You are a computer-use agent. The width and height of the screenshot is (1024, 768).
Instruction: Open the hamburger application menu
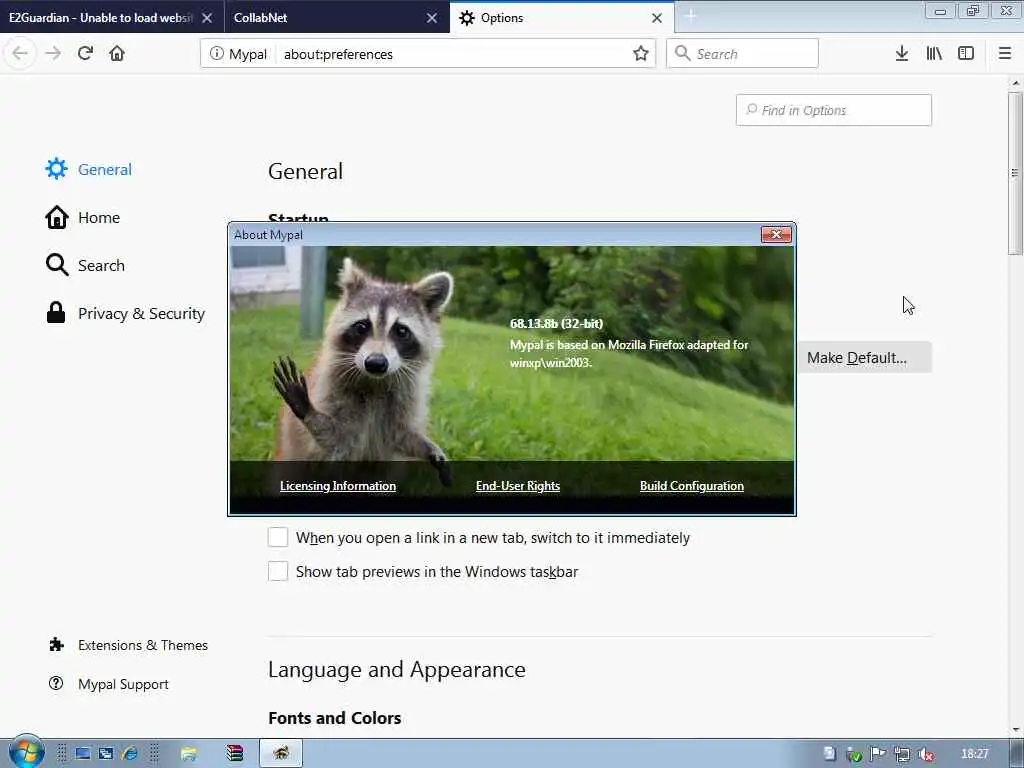click(1004, 54)
